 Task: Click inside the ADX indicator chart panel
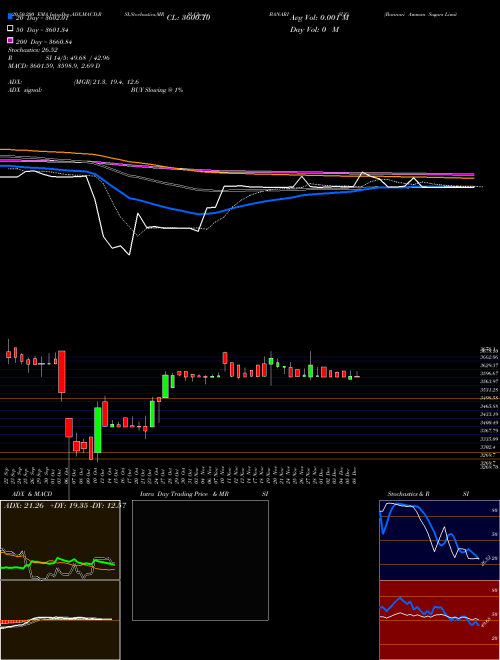60,540
